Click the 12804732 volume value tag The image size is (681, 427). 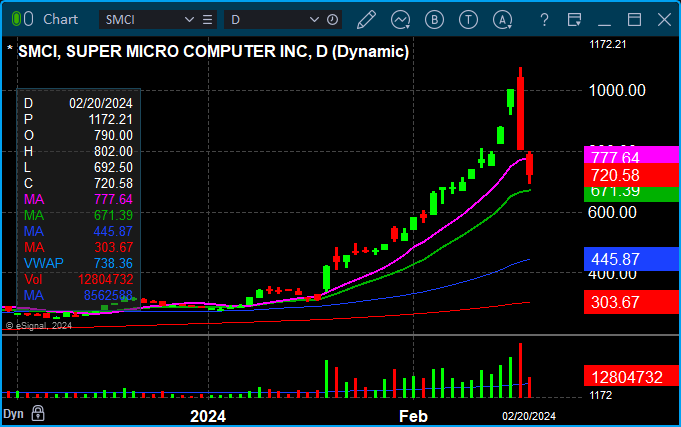coord(631,377)
